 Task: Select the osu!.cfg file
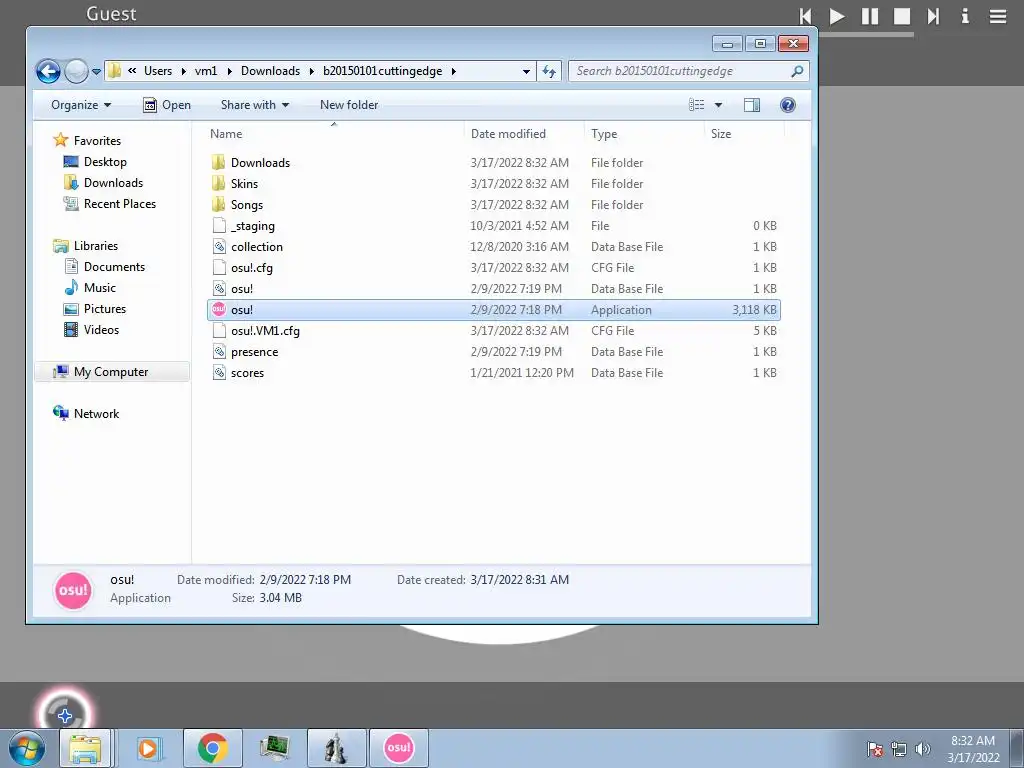pyautogui.click(x=494, y=267)
